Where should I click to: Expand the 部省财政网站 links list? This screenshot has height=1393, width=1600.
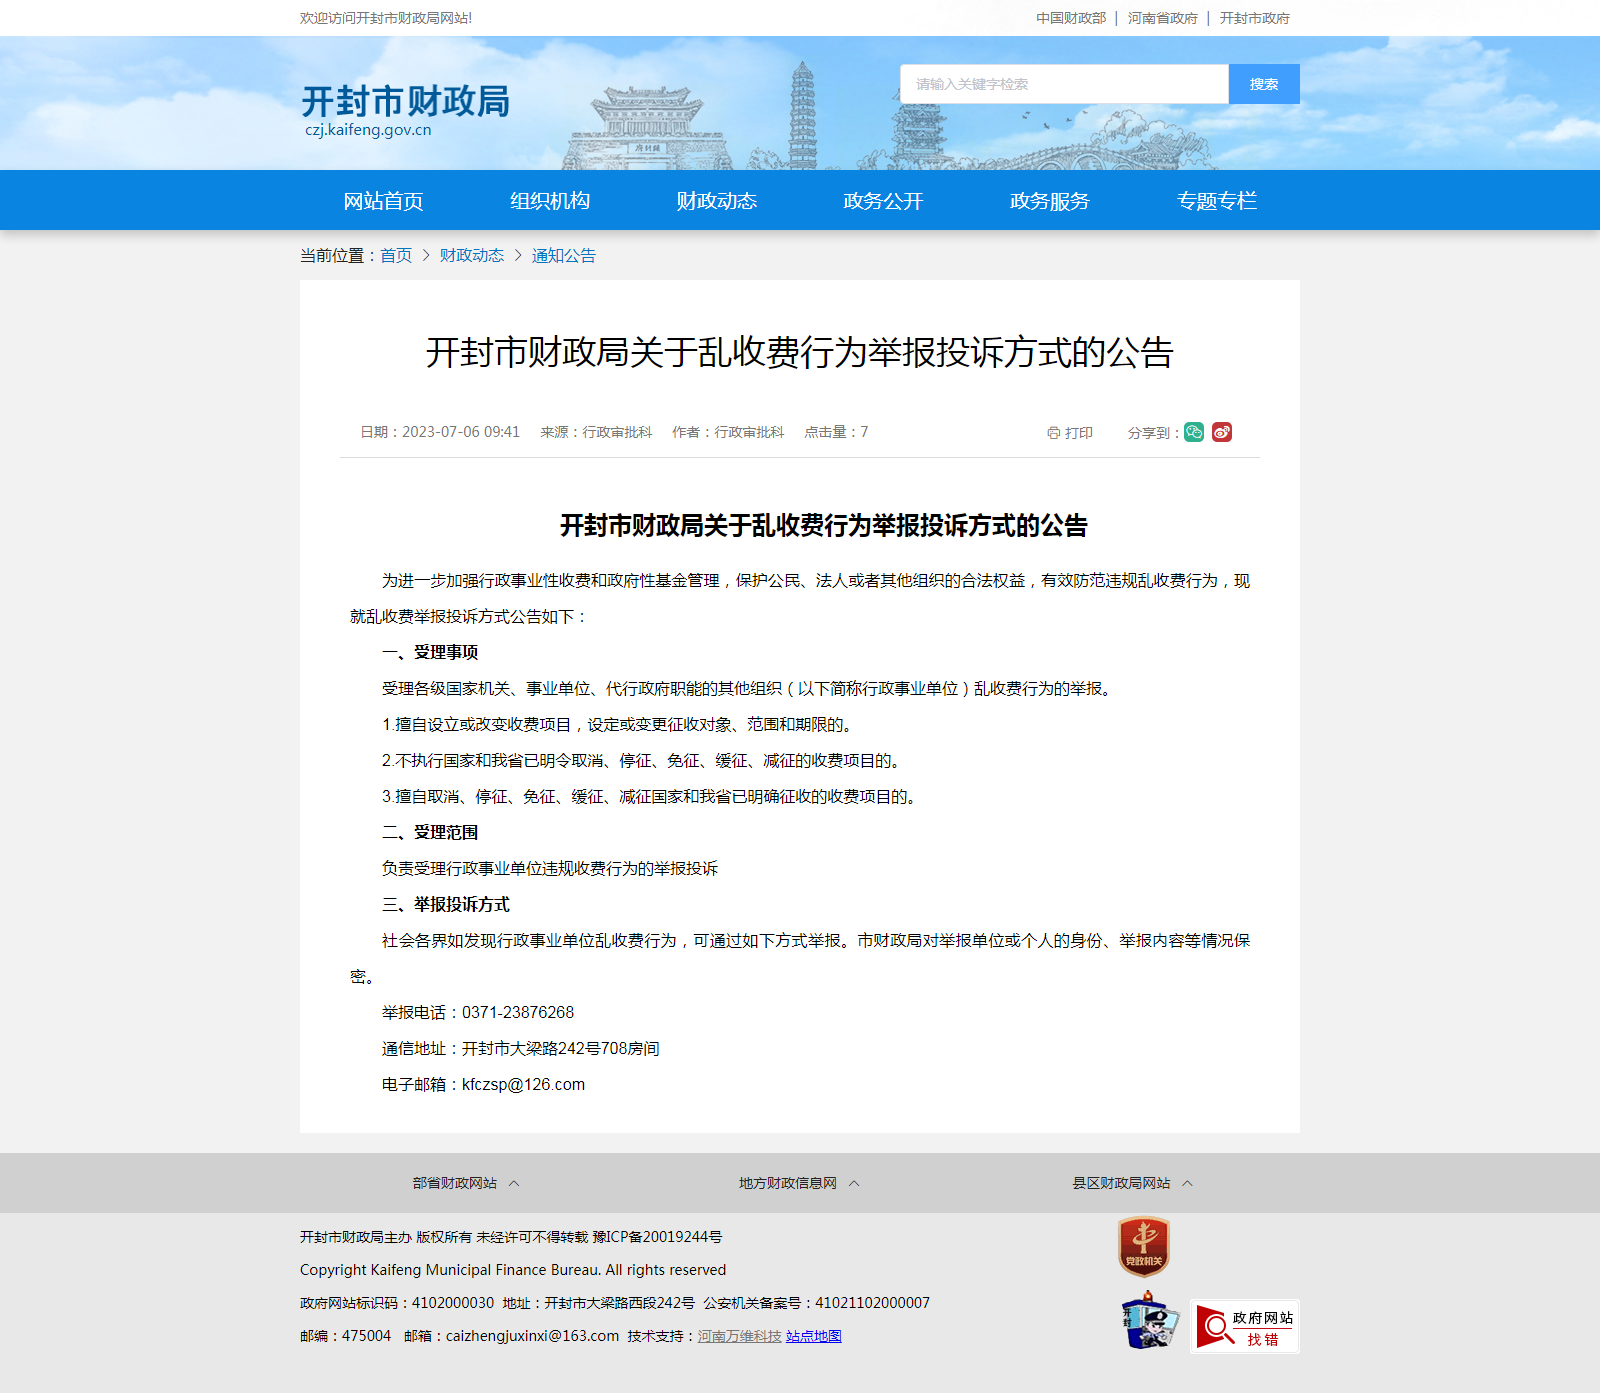[466, 1183]
